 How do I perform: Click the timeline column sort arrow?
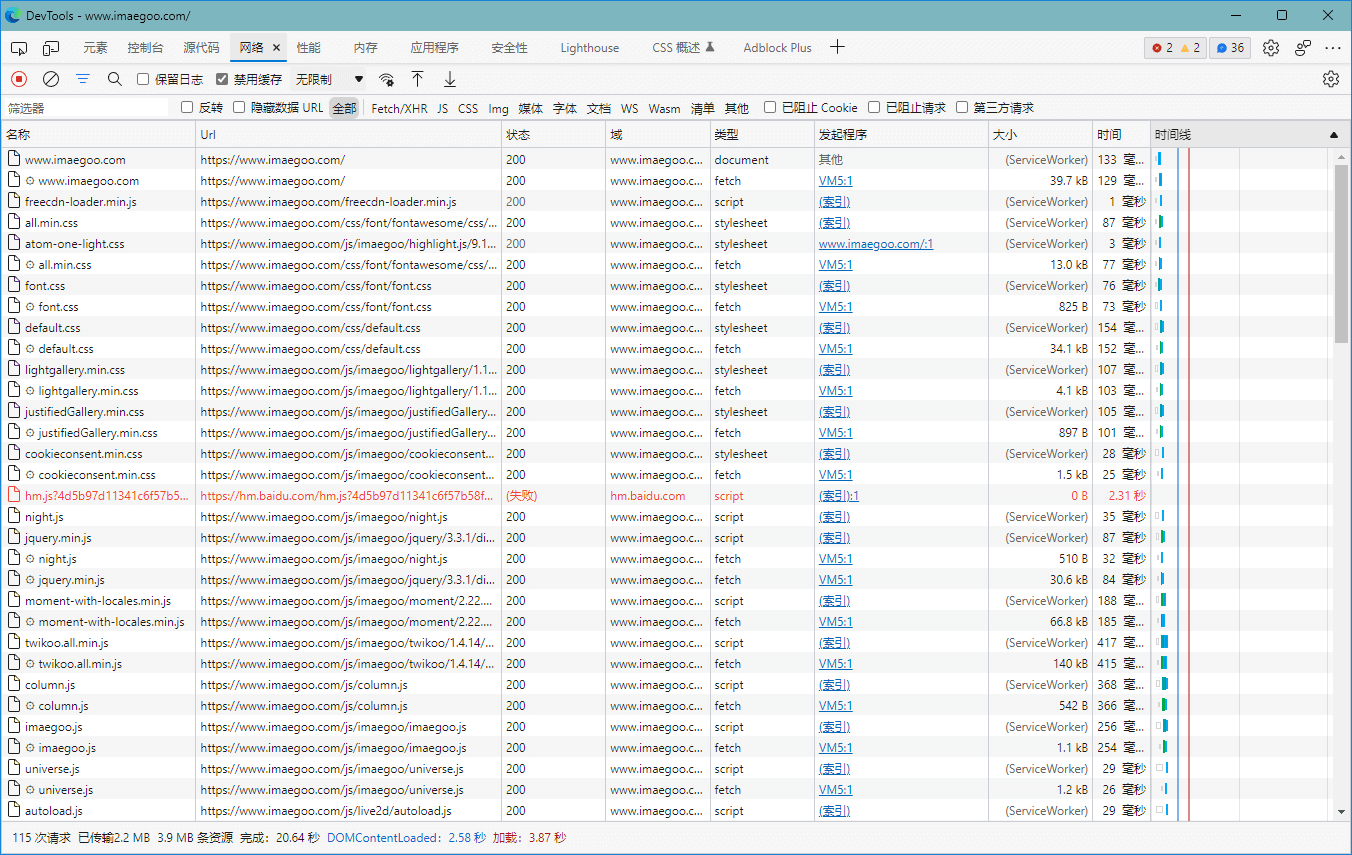pyautogui.click(x=1333, y=134)
